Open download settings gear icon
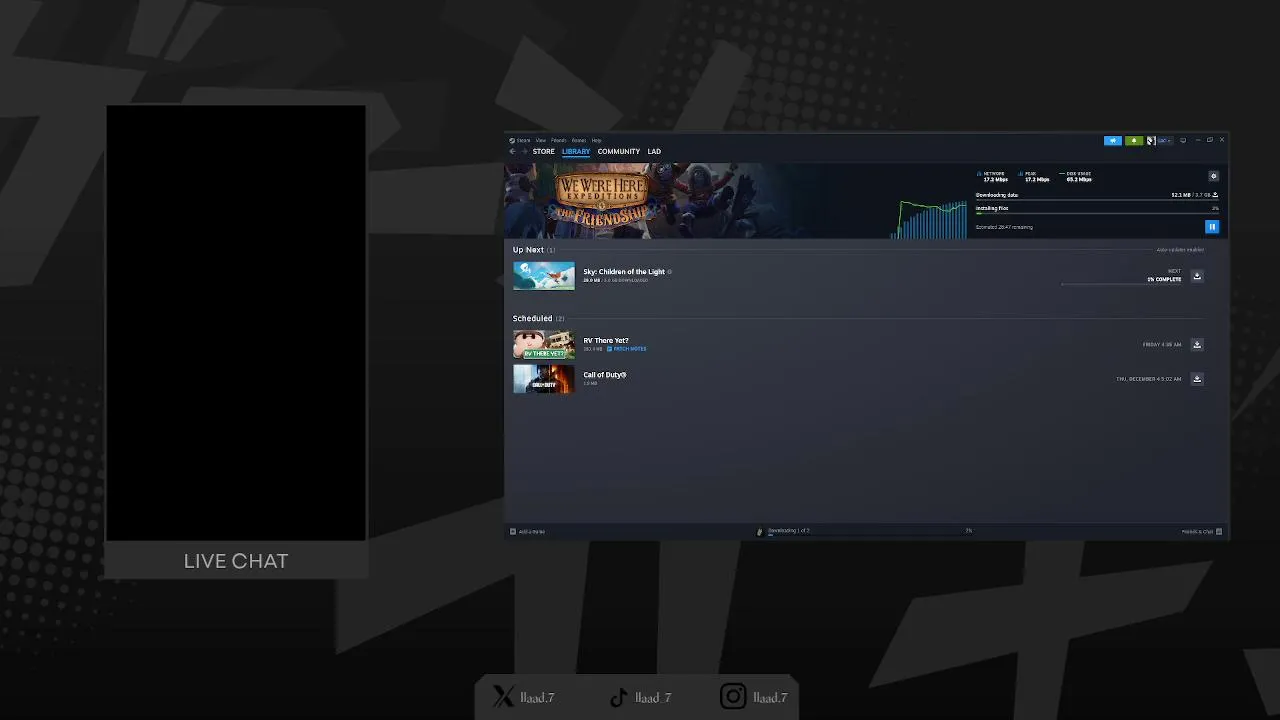Screen dimensions: 1280x720 click(x=1214, y=176)
